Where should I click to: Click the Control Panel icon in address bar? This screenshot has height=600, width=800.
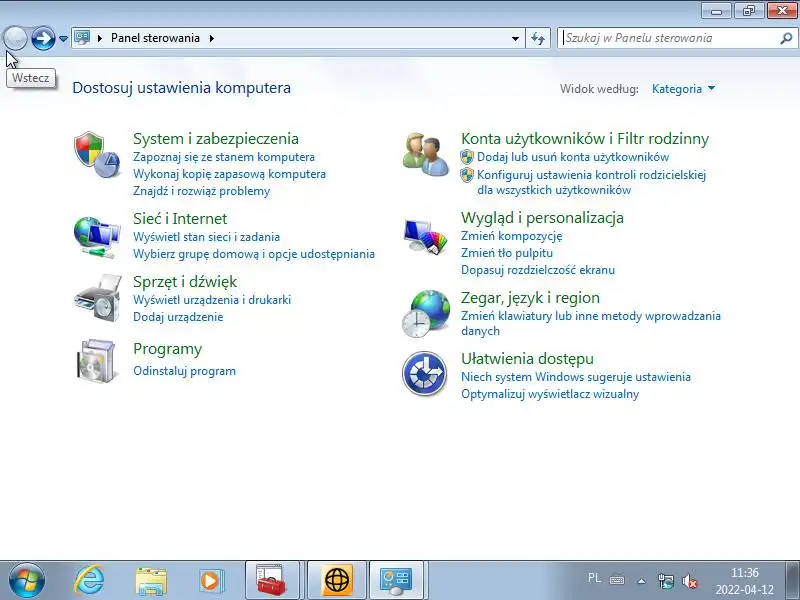(82, 38)
